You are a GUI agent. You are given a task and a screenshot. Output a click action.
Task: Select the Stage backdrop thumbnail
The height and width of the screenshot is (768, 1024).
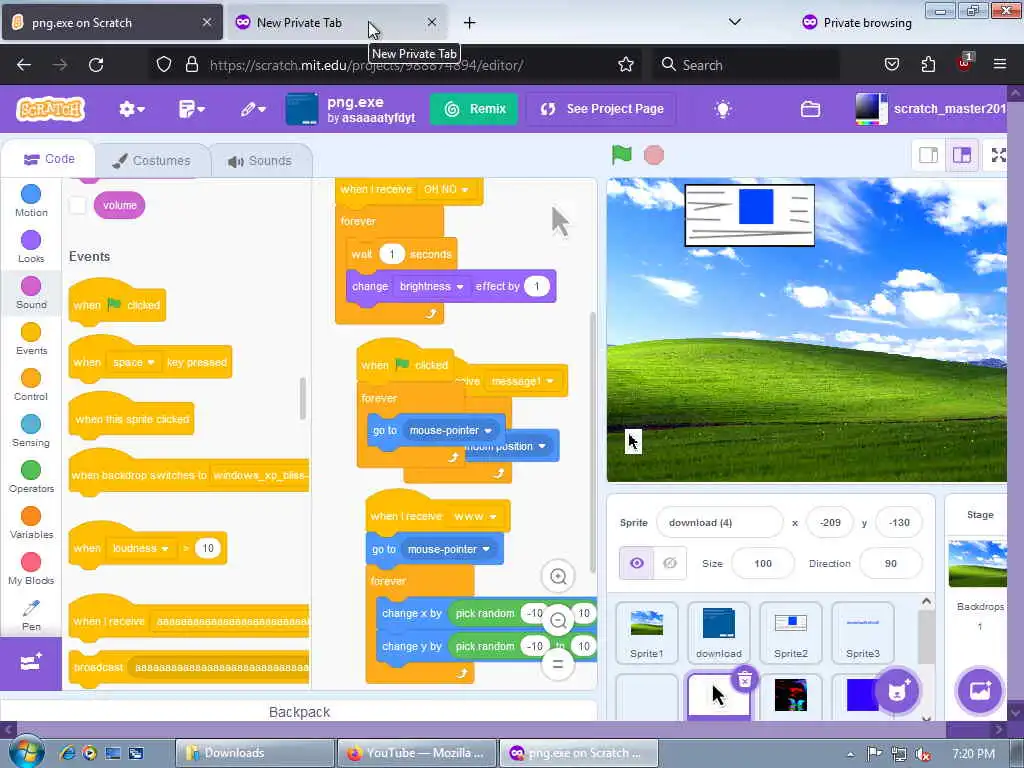pyautogui.click(x=978, y=563)
